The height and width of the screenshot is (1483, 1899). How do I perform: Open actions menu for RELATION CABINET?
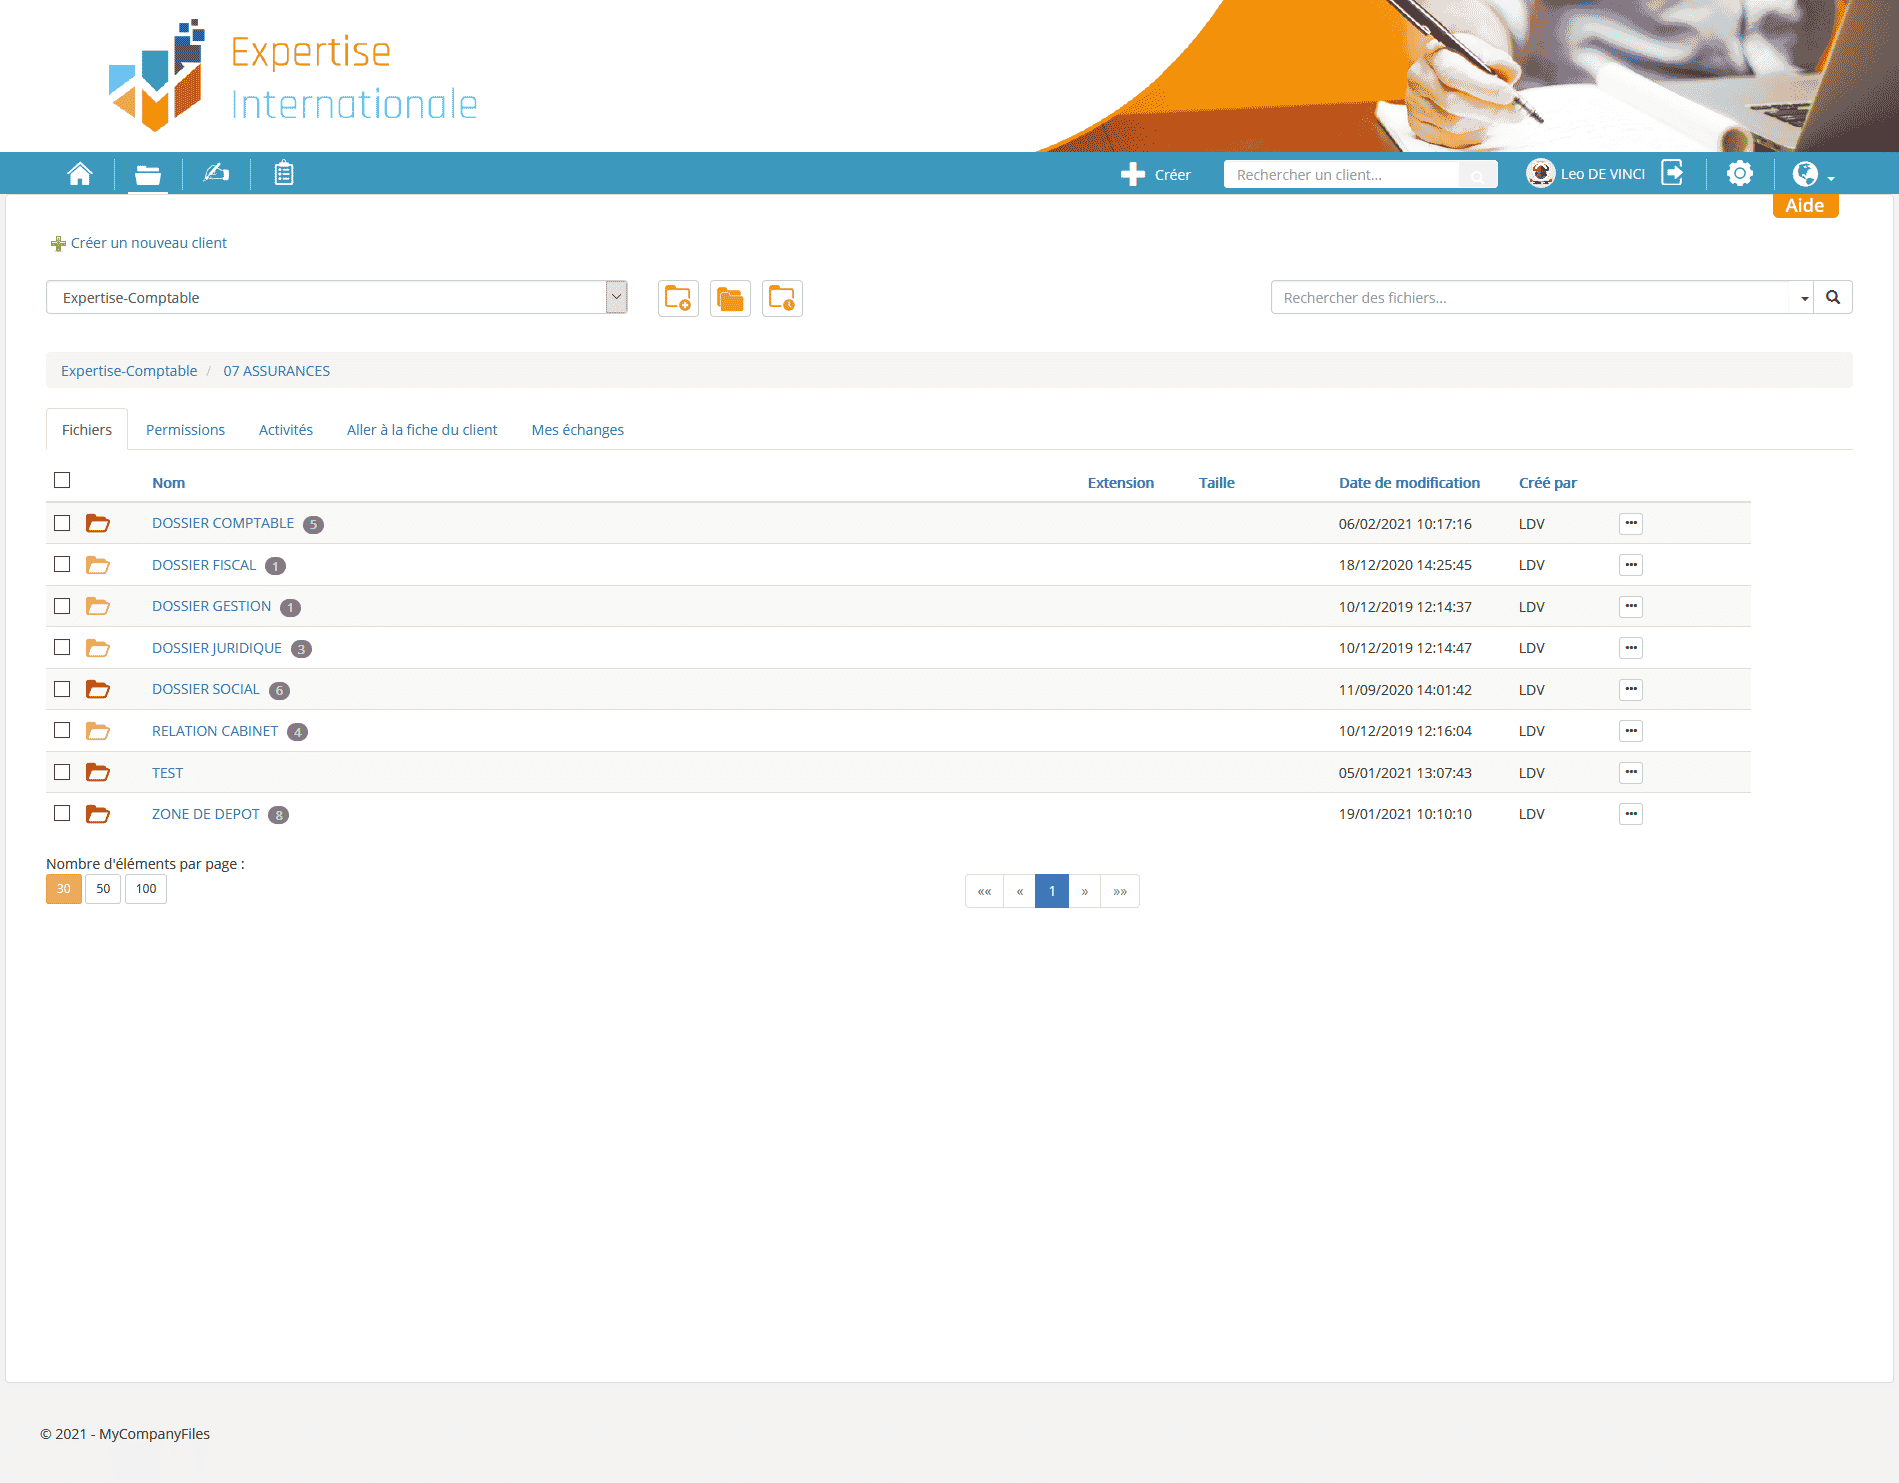(x=1631, y=731)
